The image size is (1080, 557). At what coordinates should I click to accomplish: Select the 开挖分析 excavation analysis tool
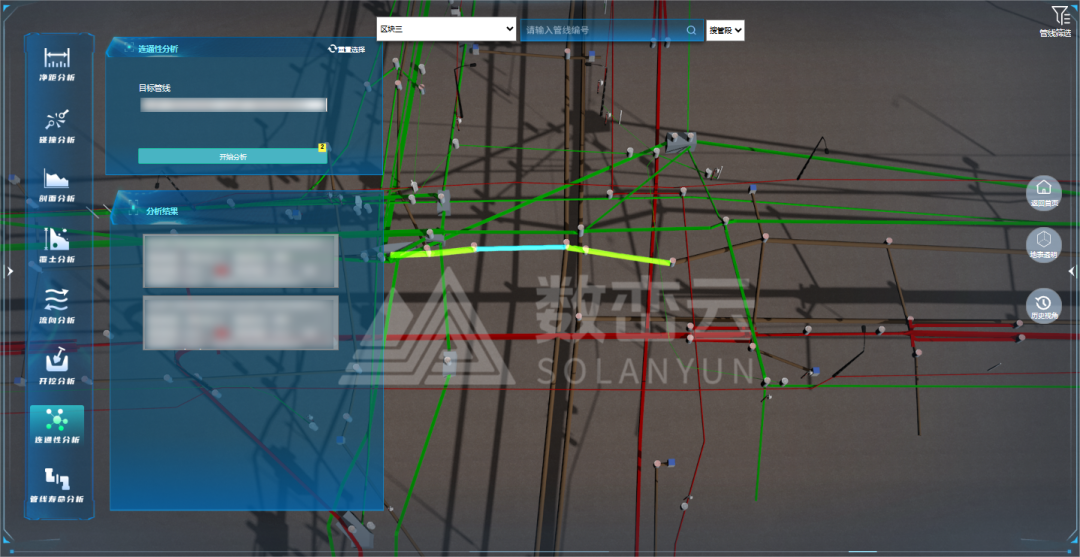[56, 366]
